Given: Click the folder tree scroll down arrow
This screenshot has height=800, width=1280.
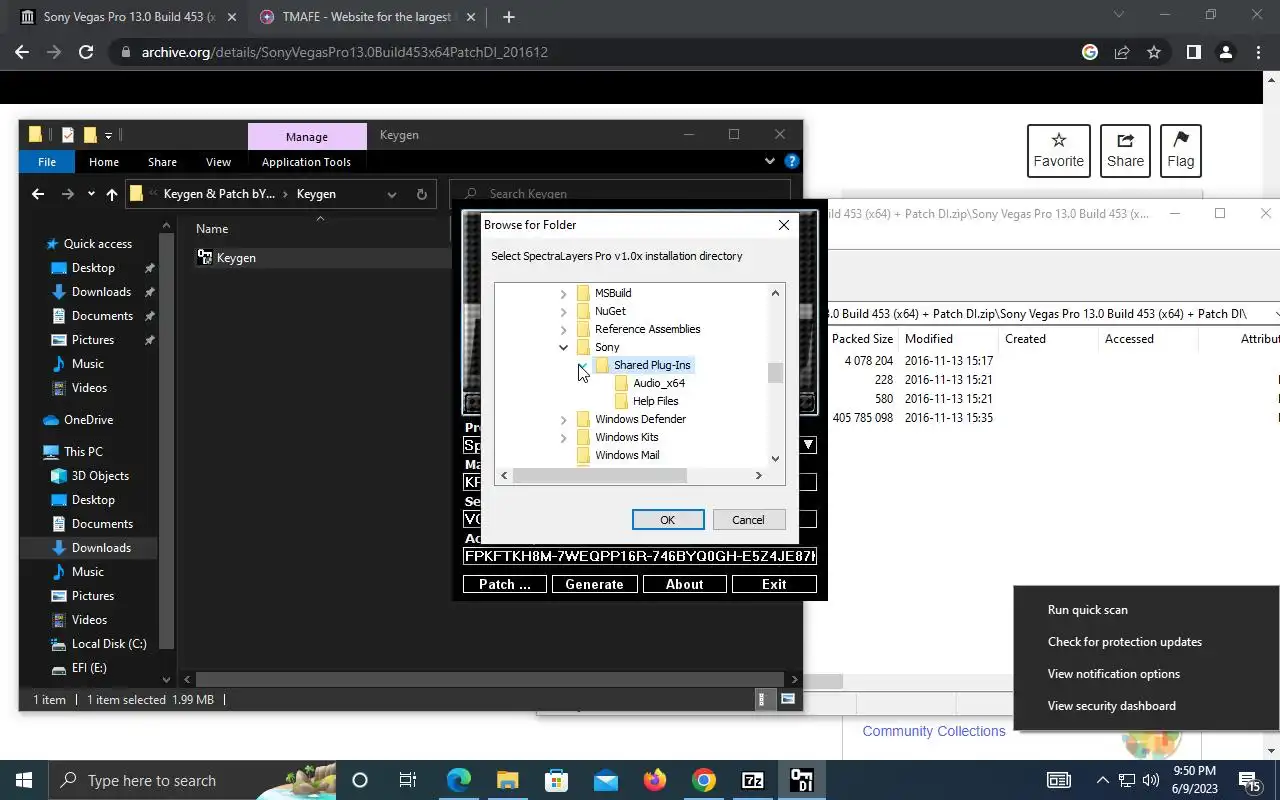Looking at the screenshot, I should click(775, 459).
